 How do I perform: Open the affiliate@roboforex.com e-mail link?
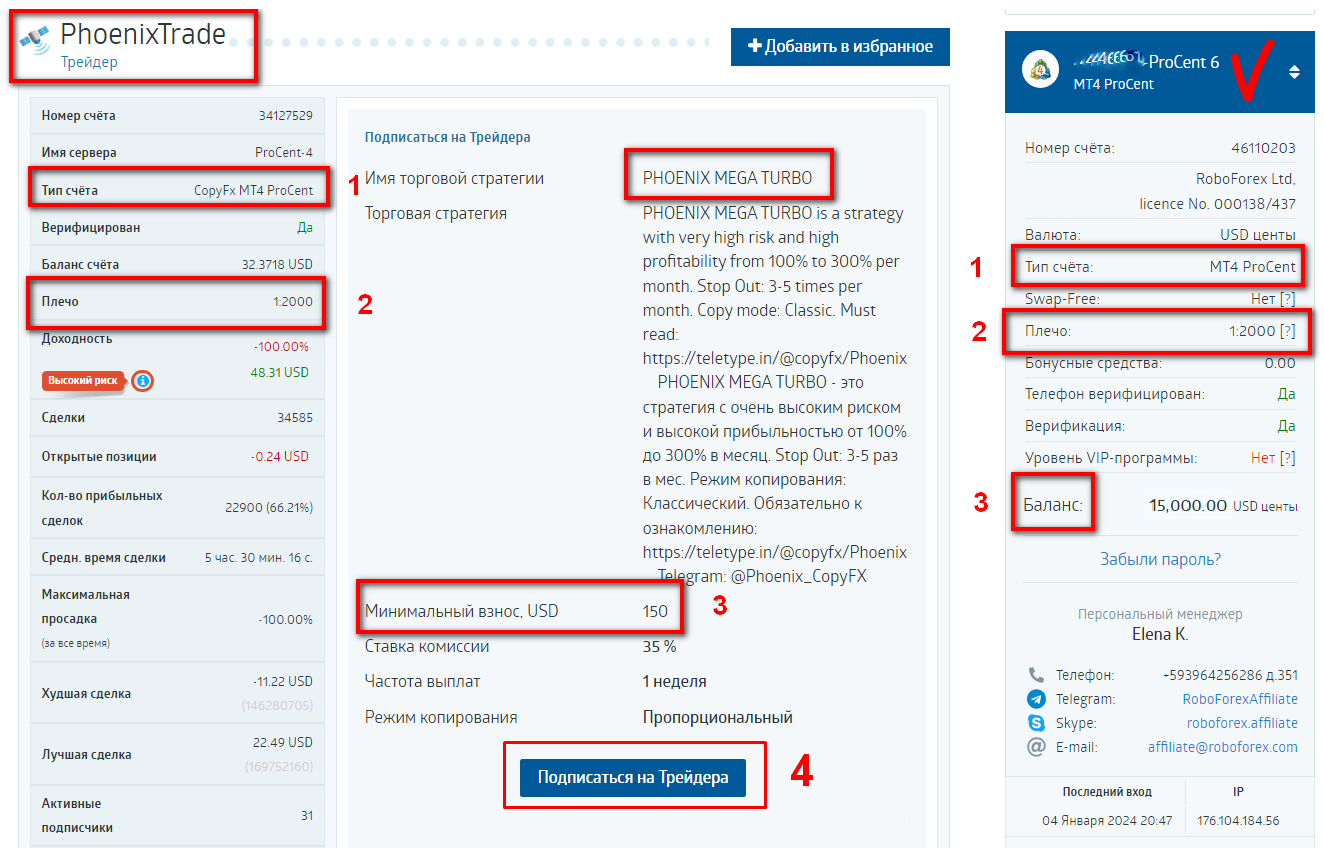(x=1223, y=747)
